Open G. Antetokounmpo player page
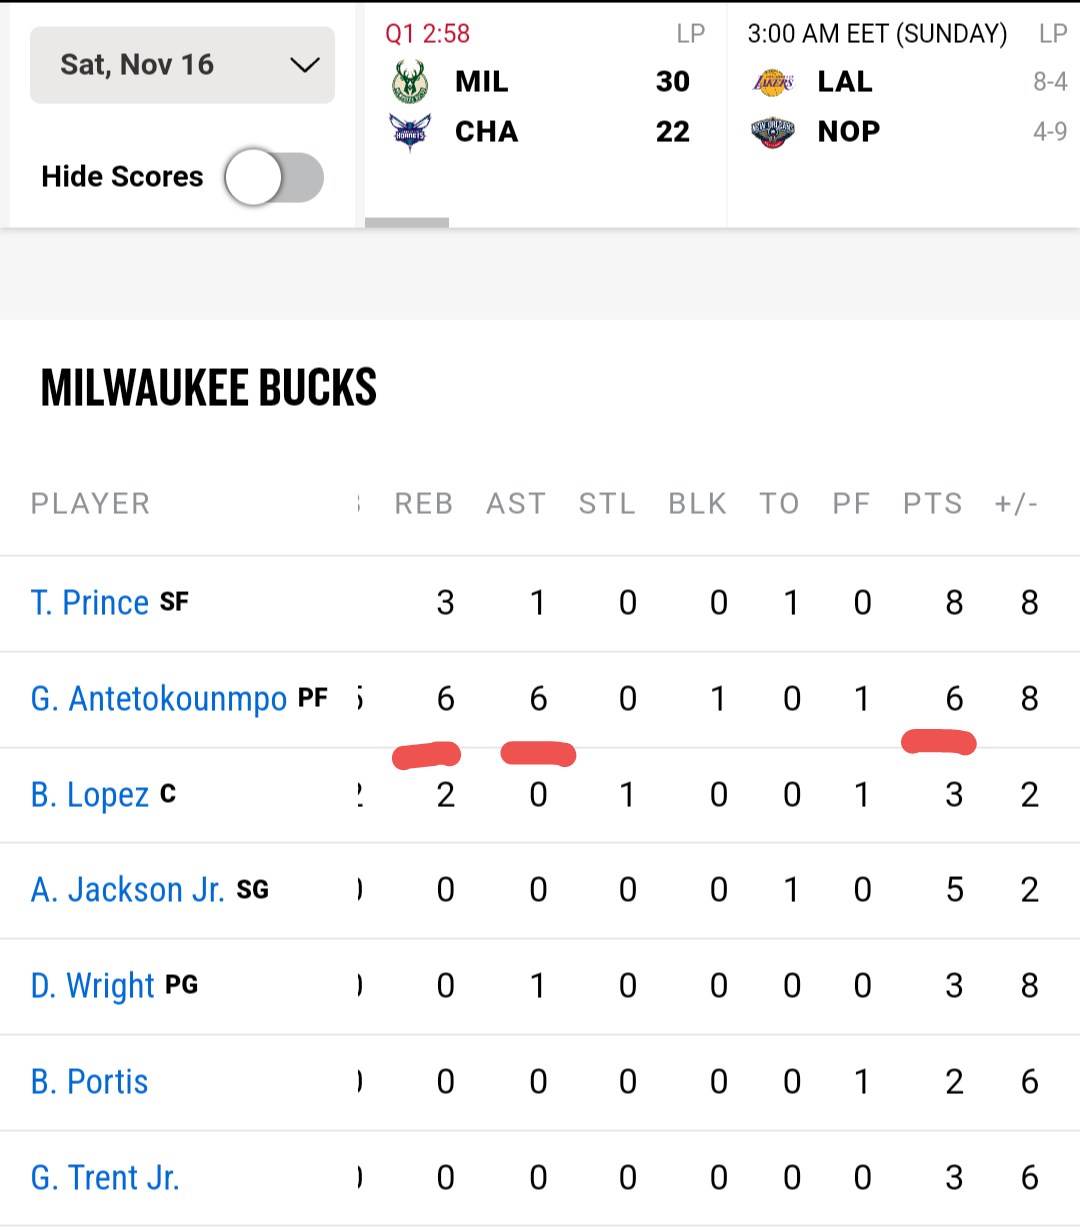The image size is (1080, 1230). point(159,699)
